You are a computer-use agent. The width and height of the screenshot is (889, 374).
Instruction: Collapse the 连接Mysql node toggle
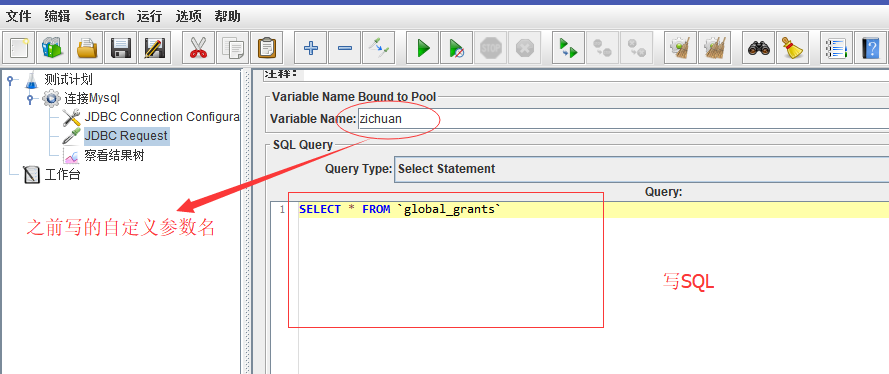coord(30,99)
